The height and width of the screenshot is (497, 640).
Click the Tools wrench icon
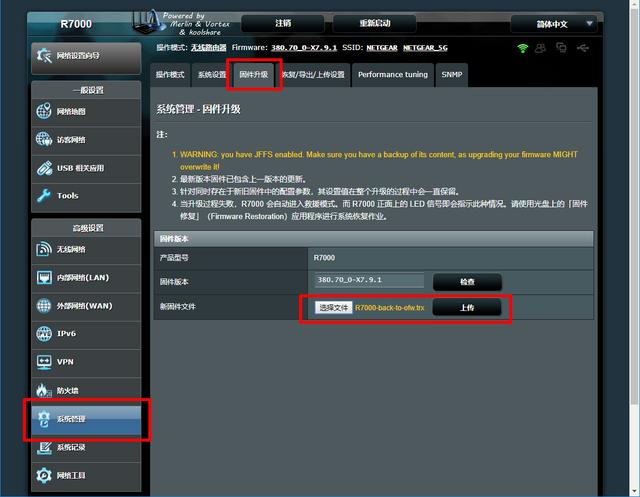[x=44, y=195]
